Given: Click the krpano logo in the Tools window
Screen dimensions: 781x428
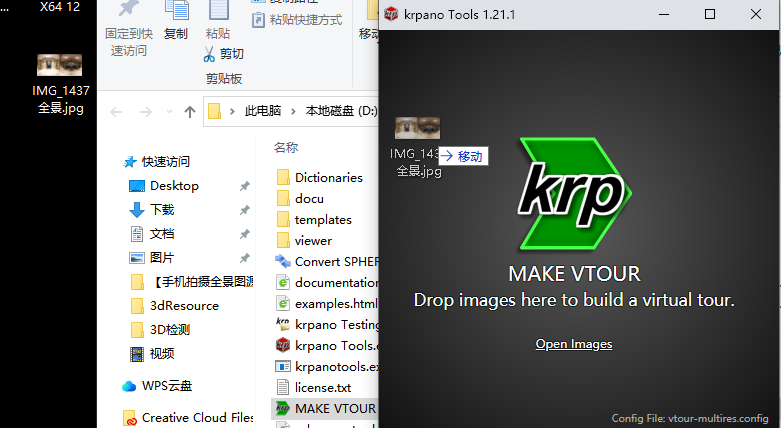Looking at the screenshot, I should tap(575, 193).
